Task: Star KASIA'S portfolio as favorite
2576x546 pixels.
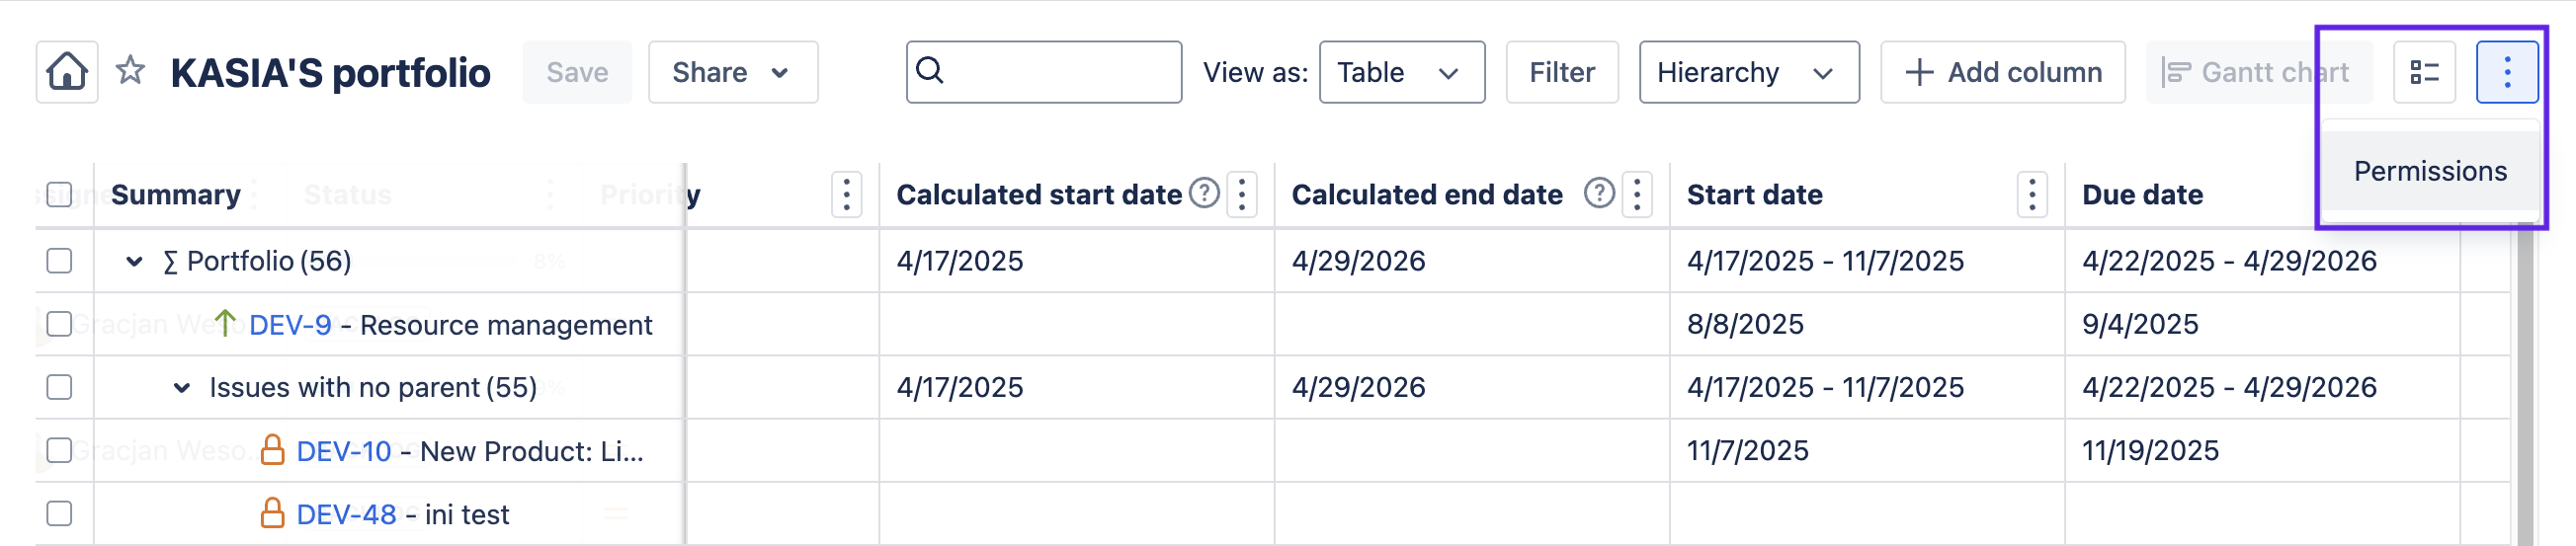Action: [x=130, y=72]
